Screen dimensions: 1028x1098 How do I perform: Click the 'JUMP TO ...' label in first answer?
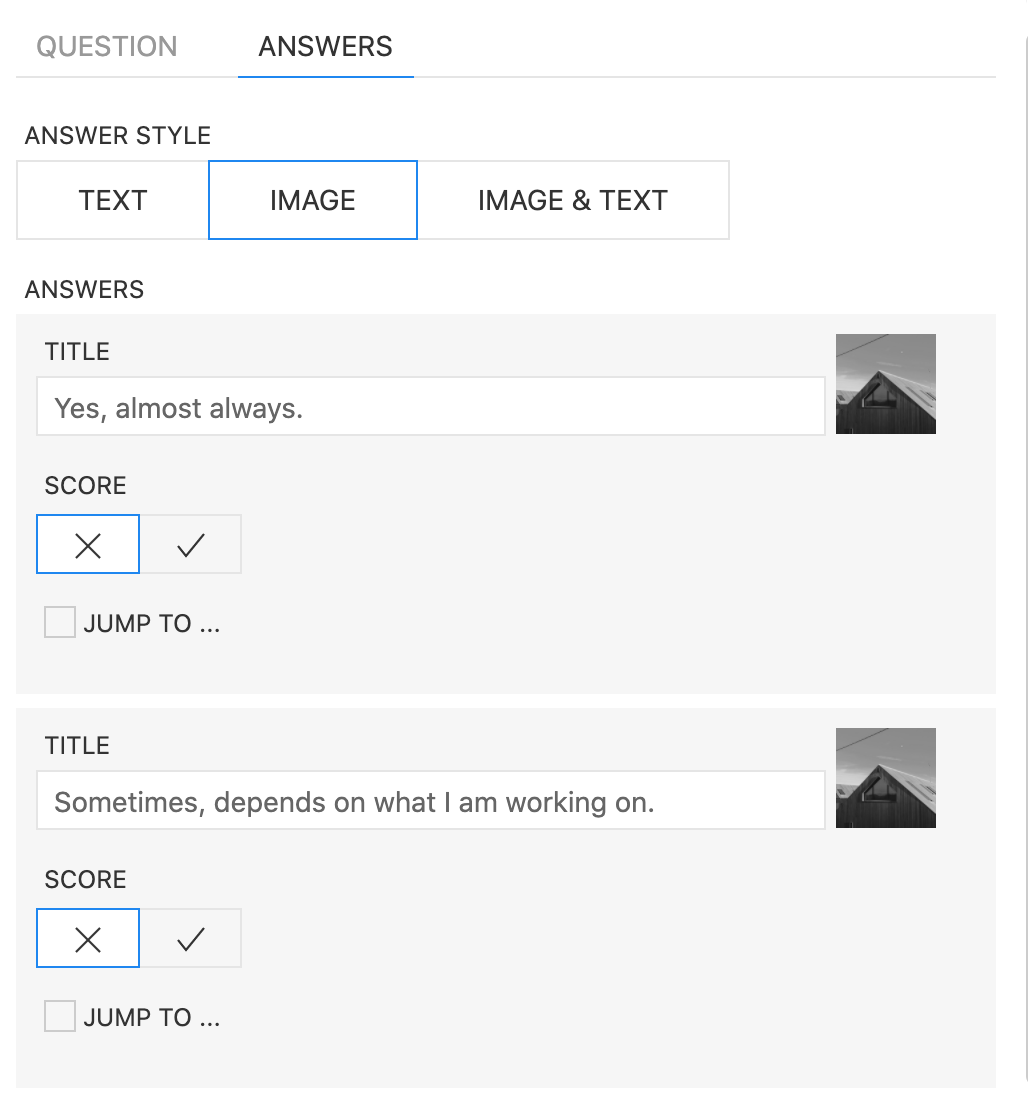(x=152, y=624)
